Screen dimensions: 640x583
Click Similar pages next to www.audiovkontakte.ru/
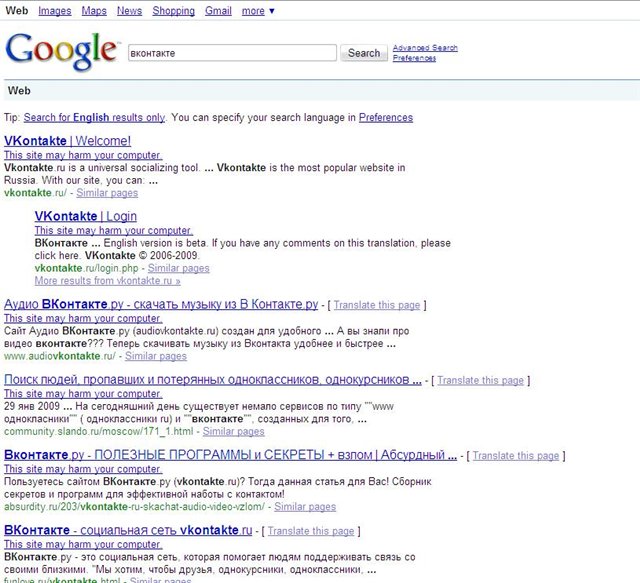(156, 356)
